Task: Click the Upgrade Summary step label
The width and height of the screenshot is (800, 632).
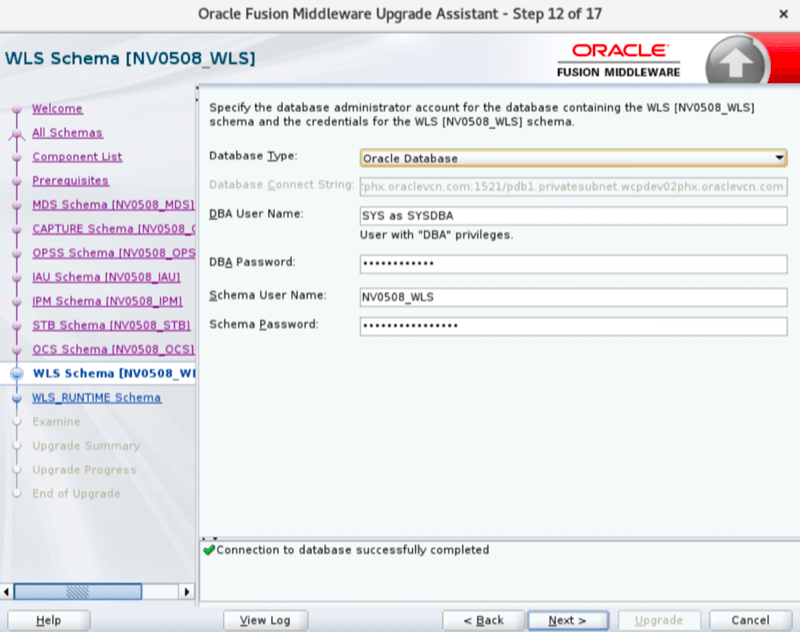Action: pos(86,446)
